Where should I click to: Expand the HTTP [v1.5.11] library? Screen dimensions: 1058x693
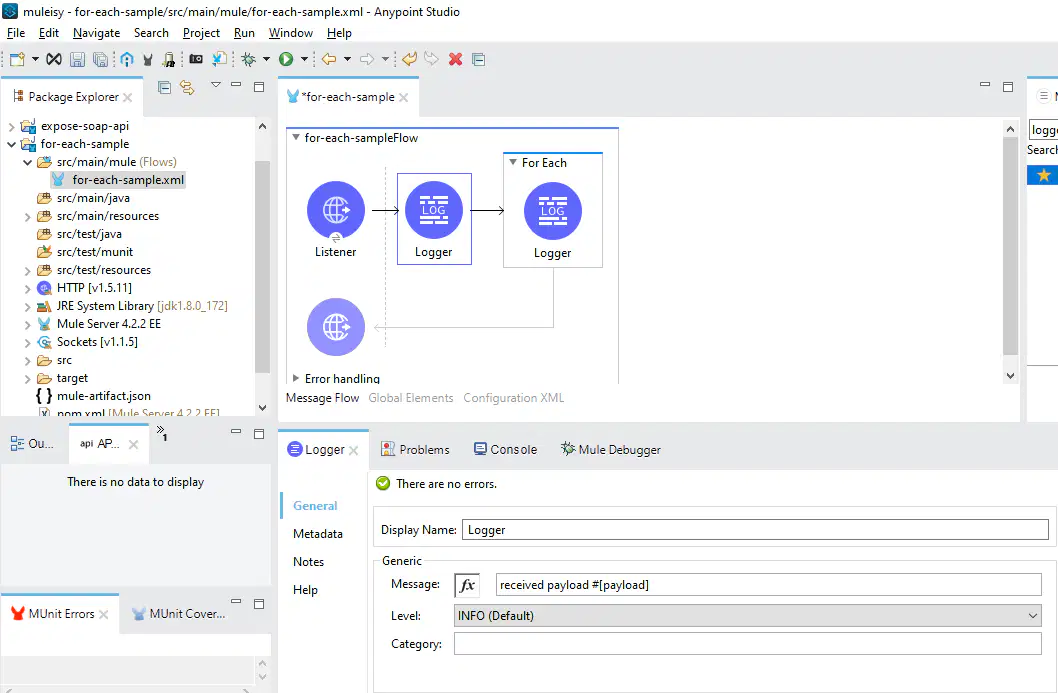click(x=28, y=289)
